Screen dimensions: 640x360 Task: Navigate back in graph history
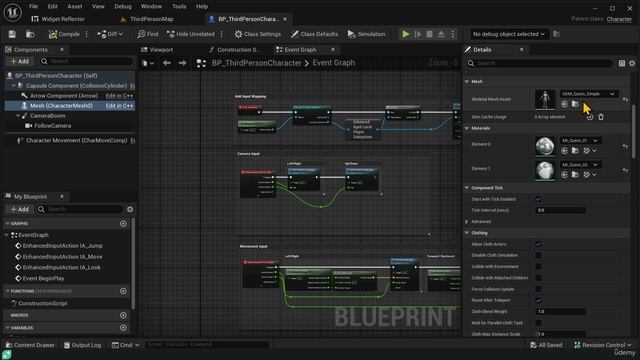coord(167,63)
